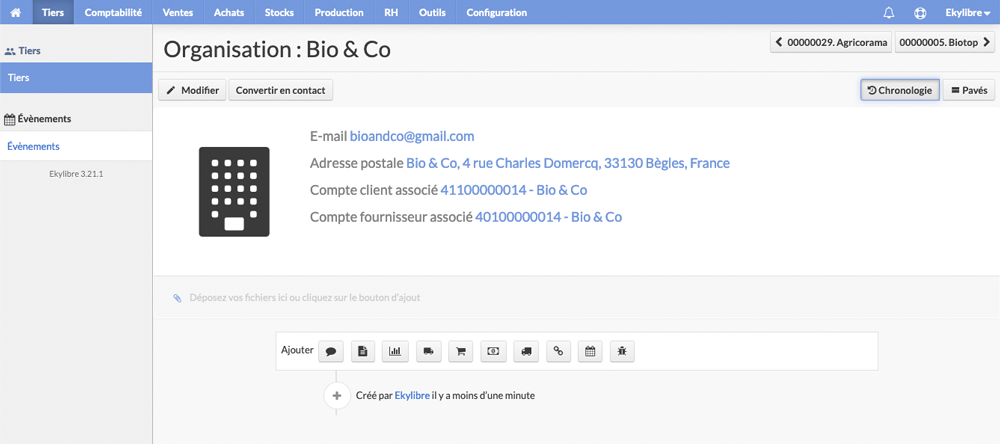Click the Organisation : Bio & Co title
Image resolution: width=1000 pixels, height=444 pixels.
(277, 49)
